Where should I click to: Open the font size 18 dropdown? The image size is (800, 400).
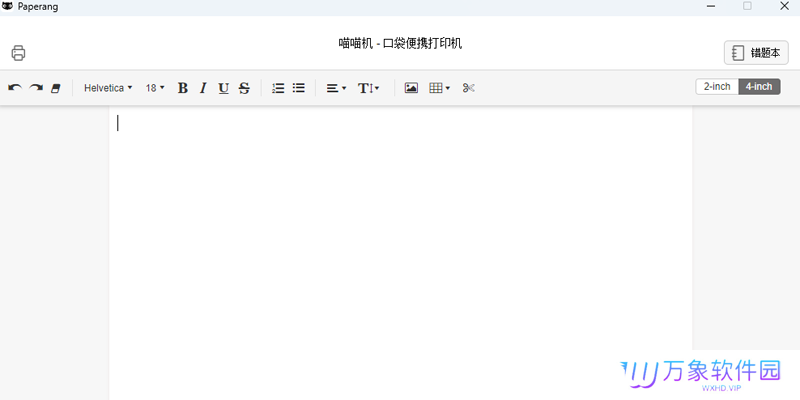click(x=155, y=88)
